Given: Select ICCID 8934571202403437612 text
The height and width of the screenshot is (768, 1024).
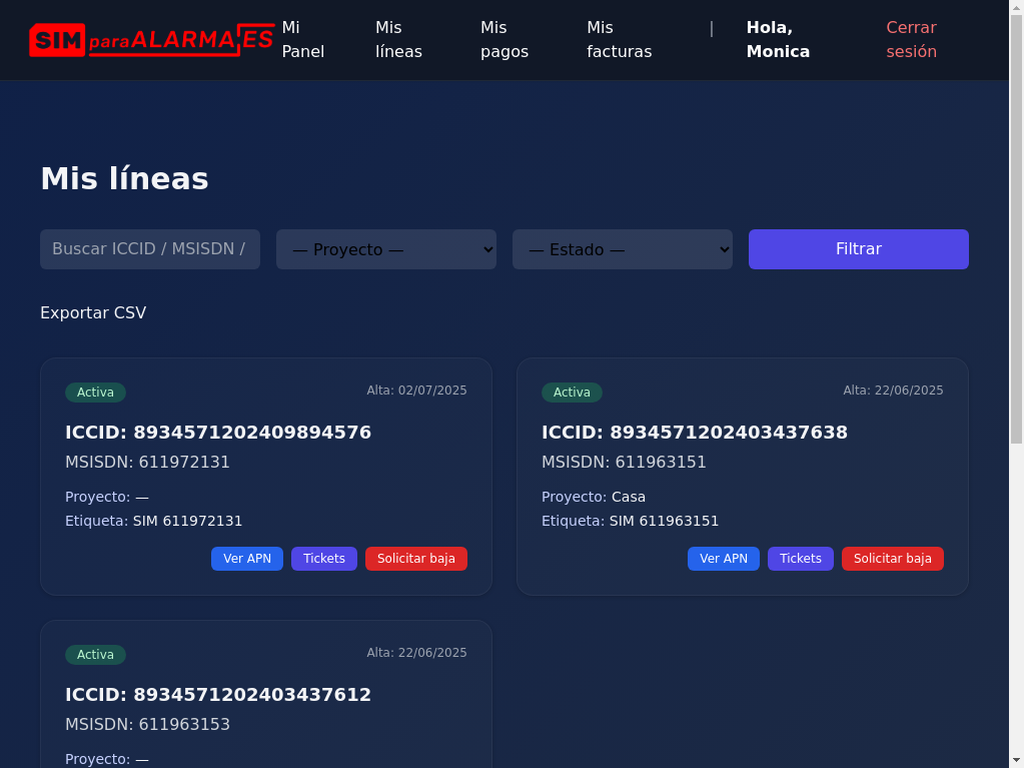Looking at the screenshot, I should click(x=218, y=695).
